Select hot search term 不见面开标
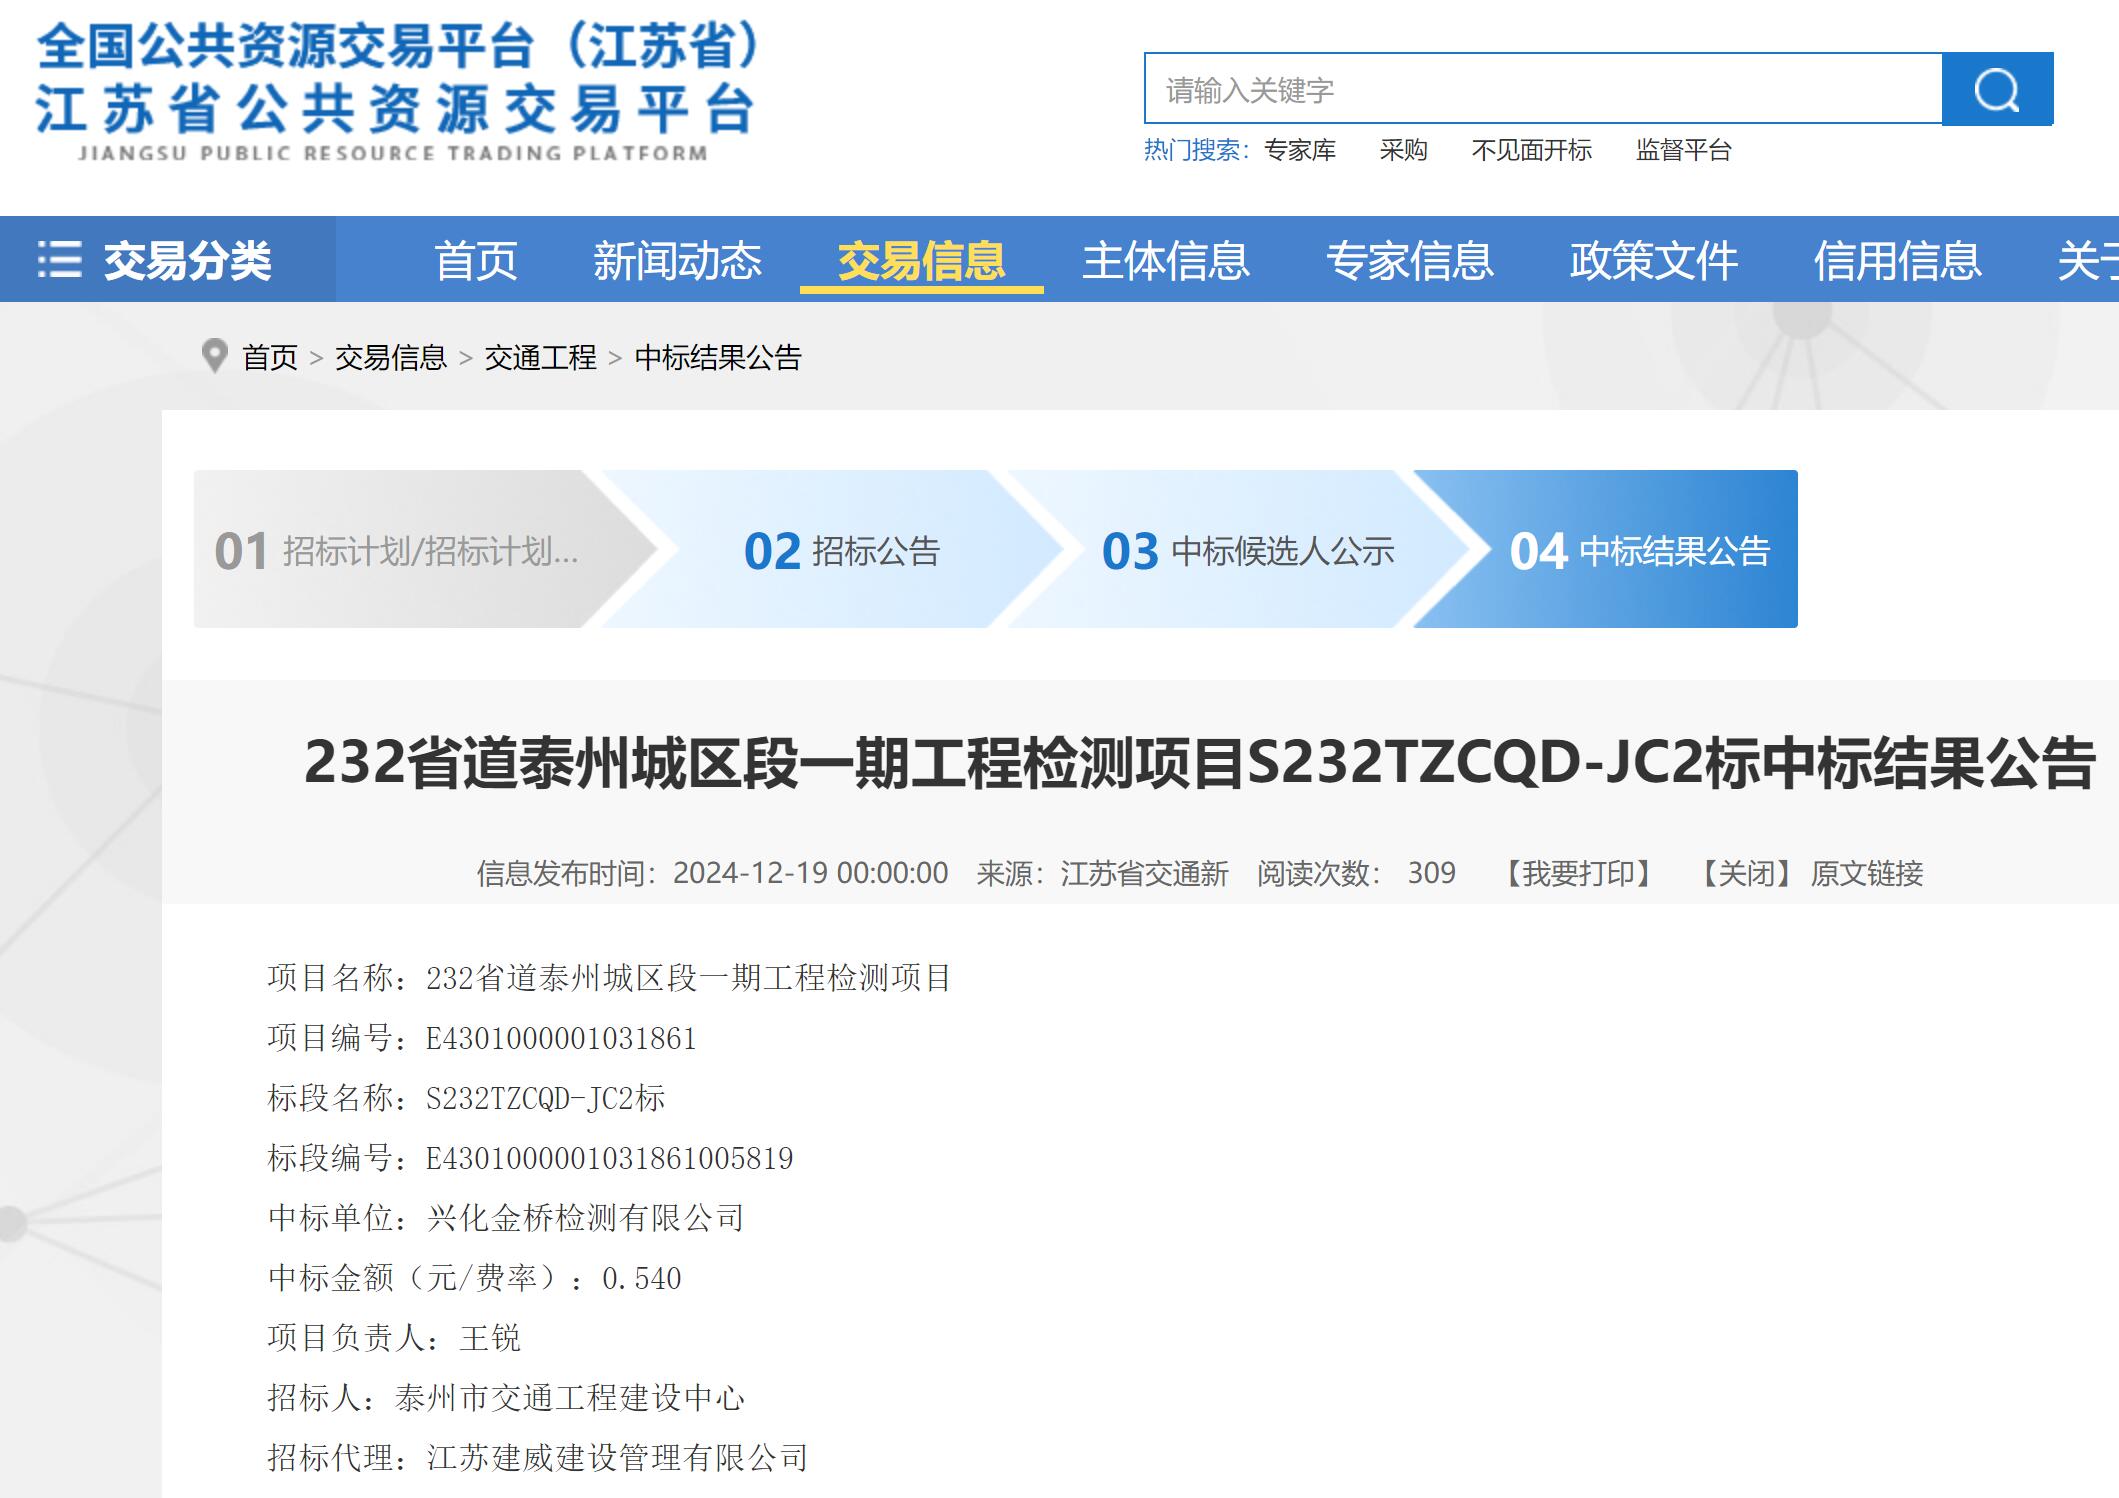This screenshot has width=2119, height=1498. click(1531, 150)
